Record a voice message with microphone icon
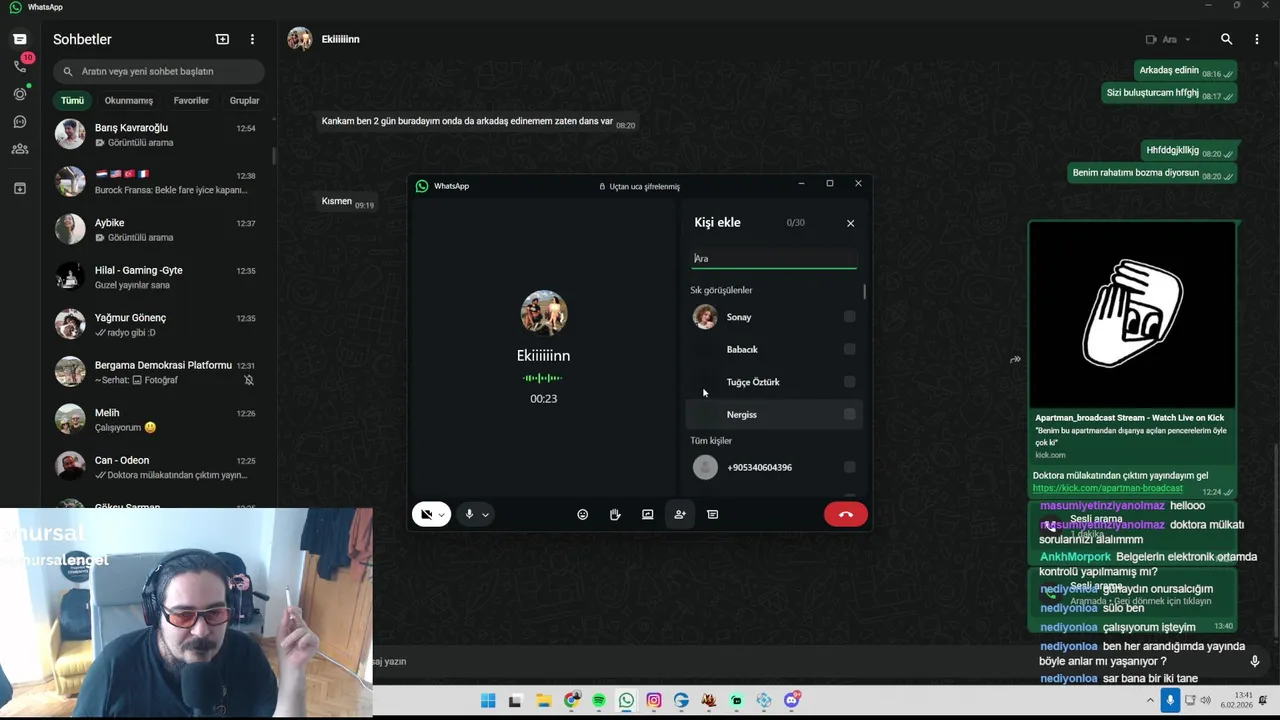1280x720 pixels. [x=1254, y=661]
